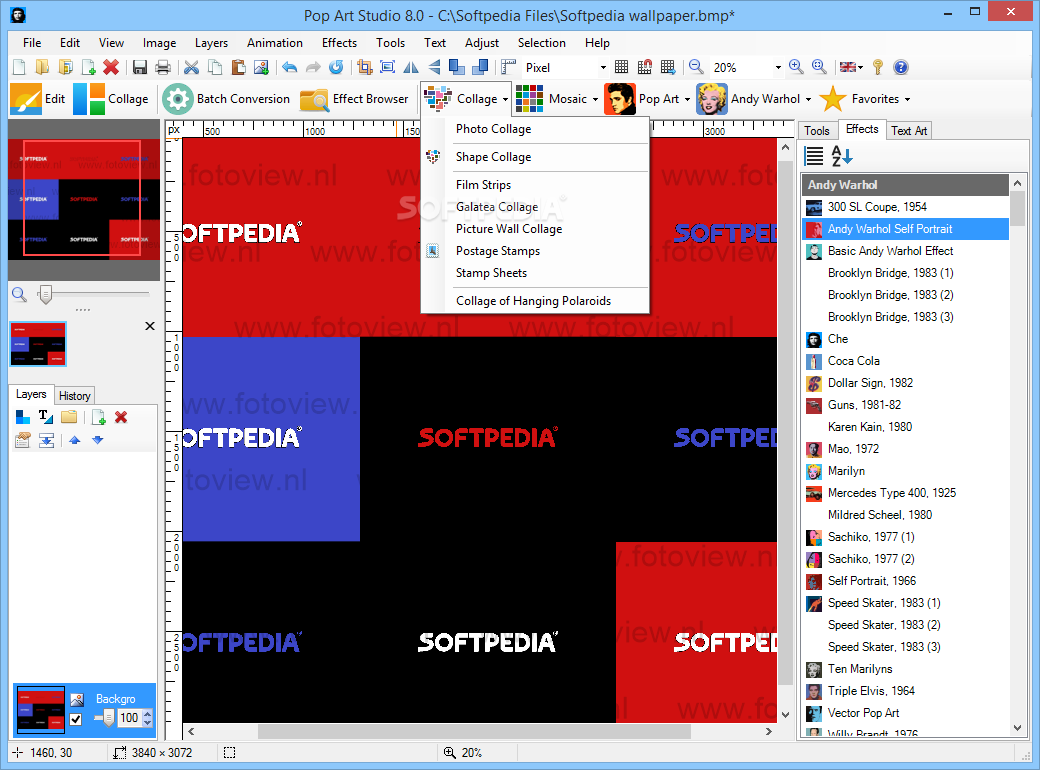Image resolution: width=1040 pixels, height=770 pixels.
Task: Switch to the History tab
Action: tap(74, 396)
